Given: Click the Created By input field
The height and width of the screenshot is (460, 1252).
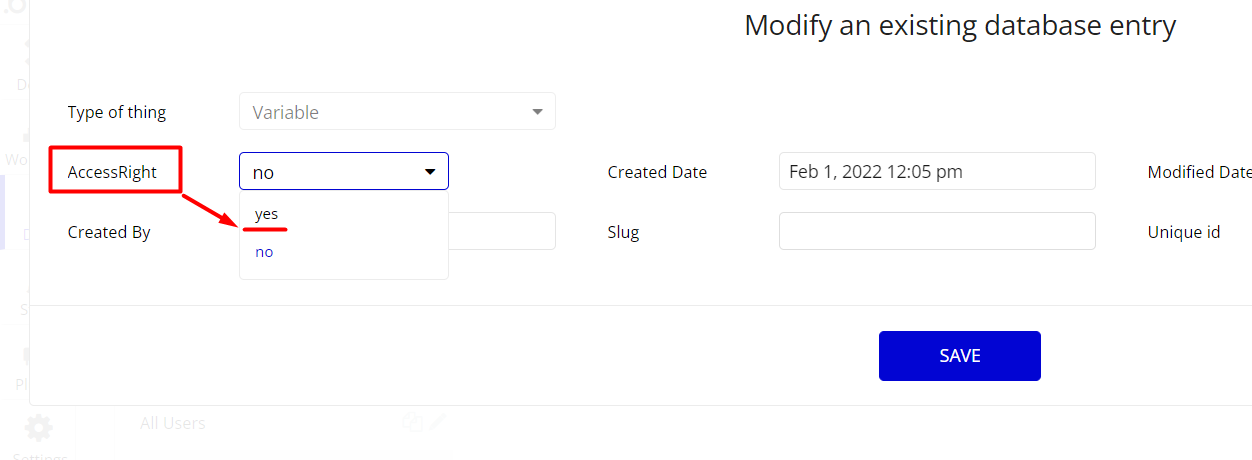Looking at the screenshot, I should tap(502, 231).
